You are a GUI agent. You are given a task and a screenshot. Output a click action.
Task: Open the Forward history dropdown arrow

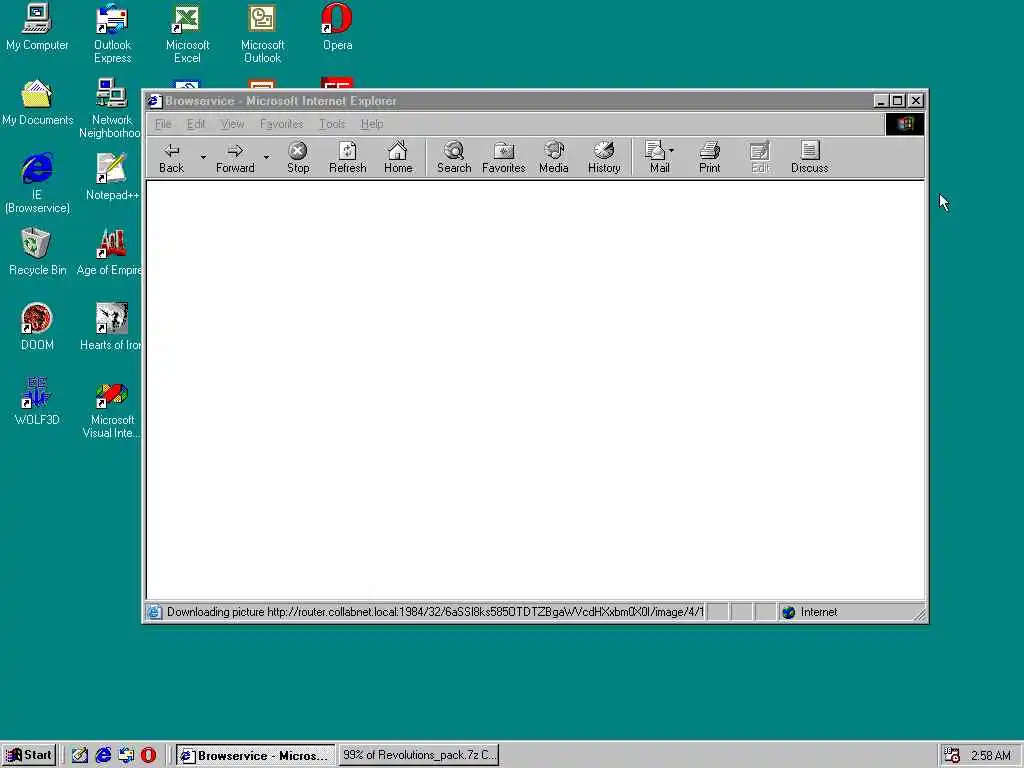266,157
